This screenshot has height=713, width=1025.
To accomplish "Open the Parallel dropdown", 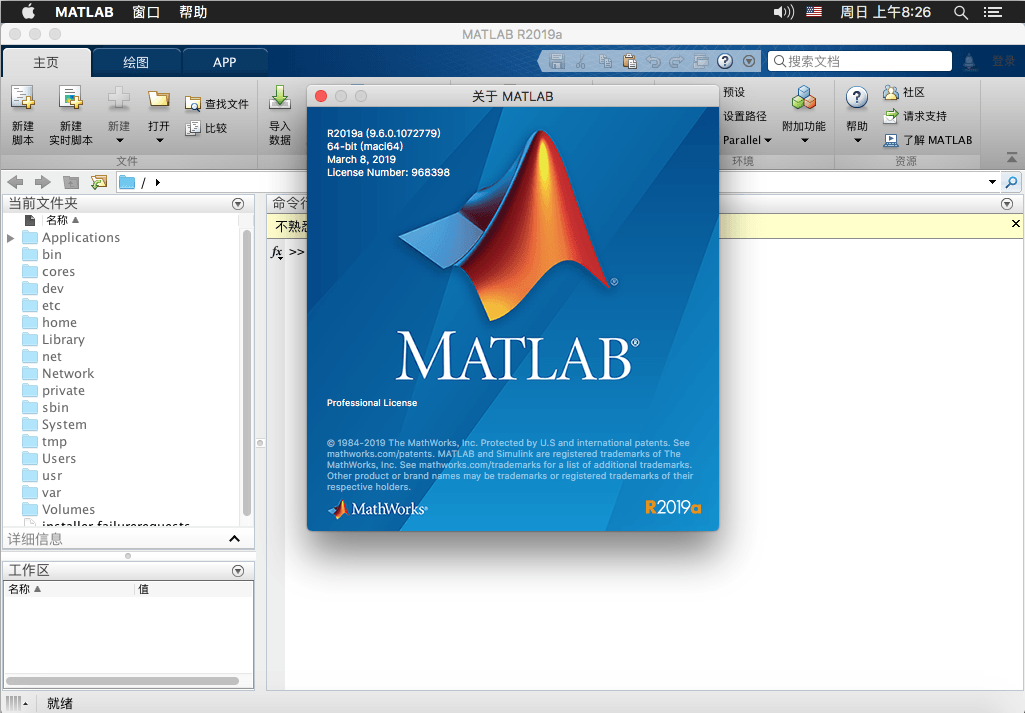I will click(747, 140).
